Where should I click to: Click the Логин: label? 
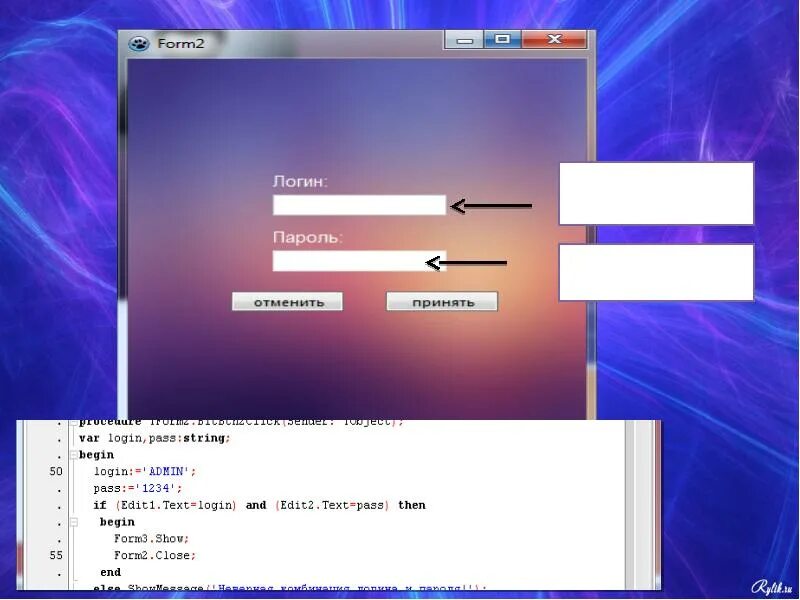click(301, 182)
